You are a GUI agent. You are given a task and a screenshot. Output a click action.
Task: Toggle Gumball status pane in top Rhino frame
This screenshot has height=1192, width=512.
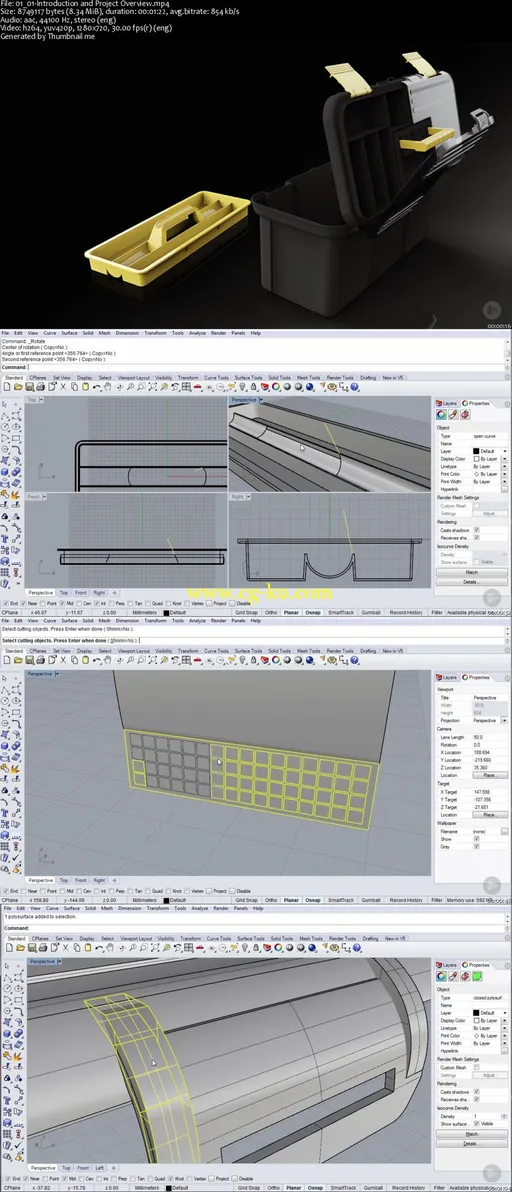pos(371,612)
